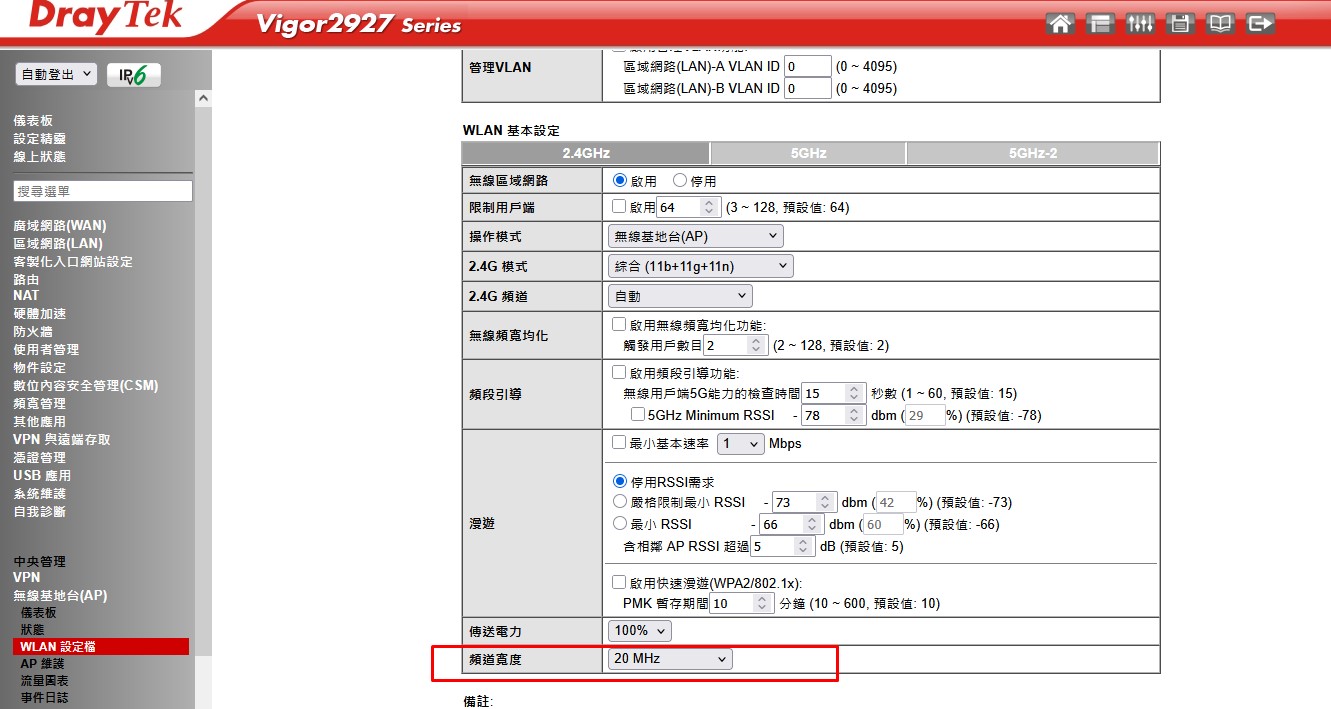Click the sidebar scroll-up arrow
This screenshot has width=1331, height=709.
[x=203, y=99]
